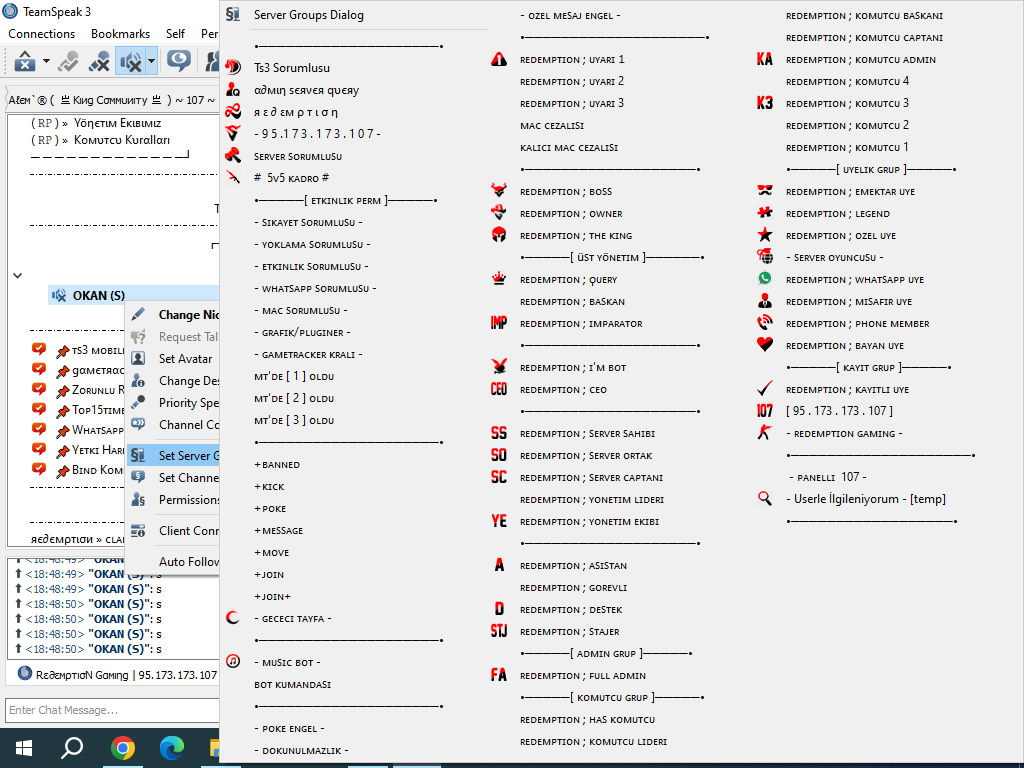This screenshot has width=1024, height=768.
Task: Click the FA icon for Full Admin
Action: (x=499, y=675)
